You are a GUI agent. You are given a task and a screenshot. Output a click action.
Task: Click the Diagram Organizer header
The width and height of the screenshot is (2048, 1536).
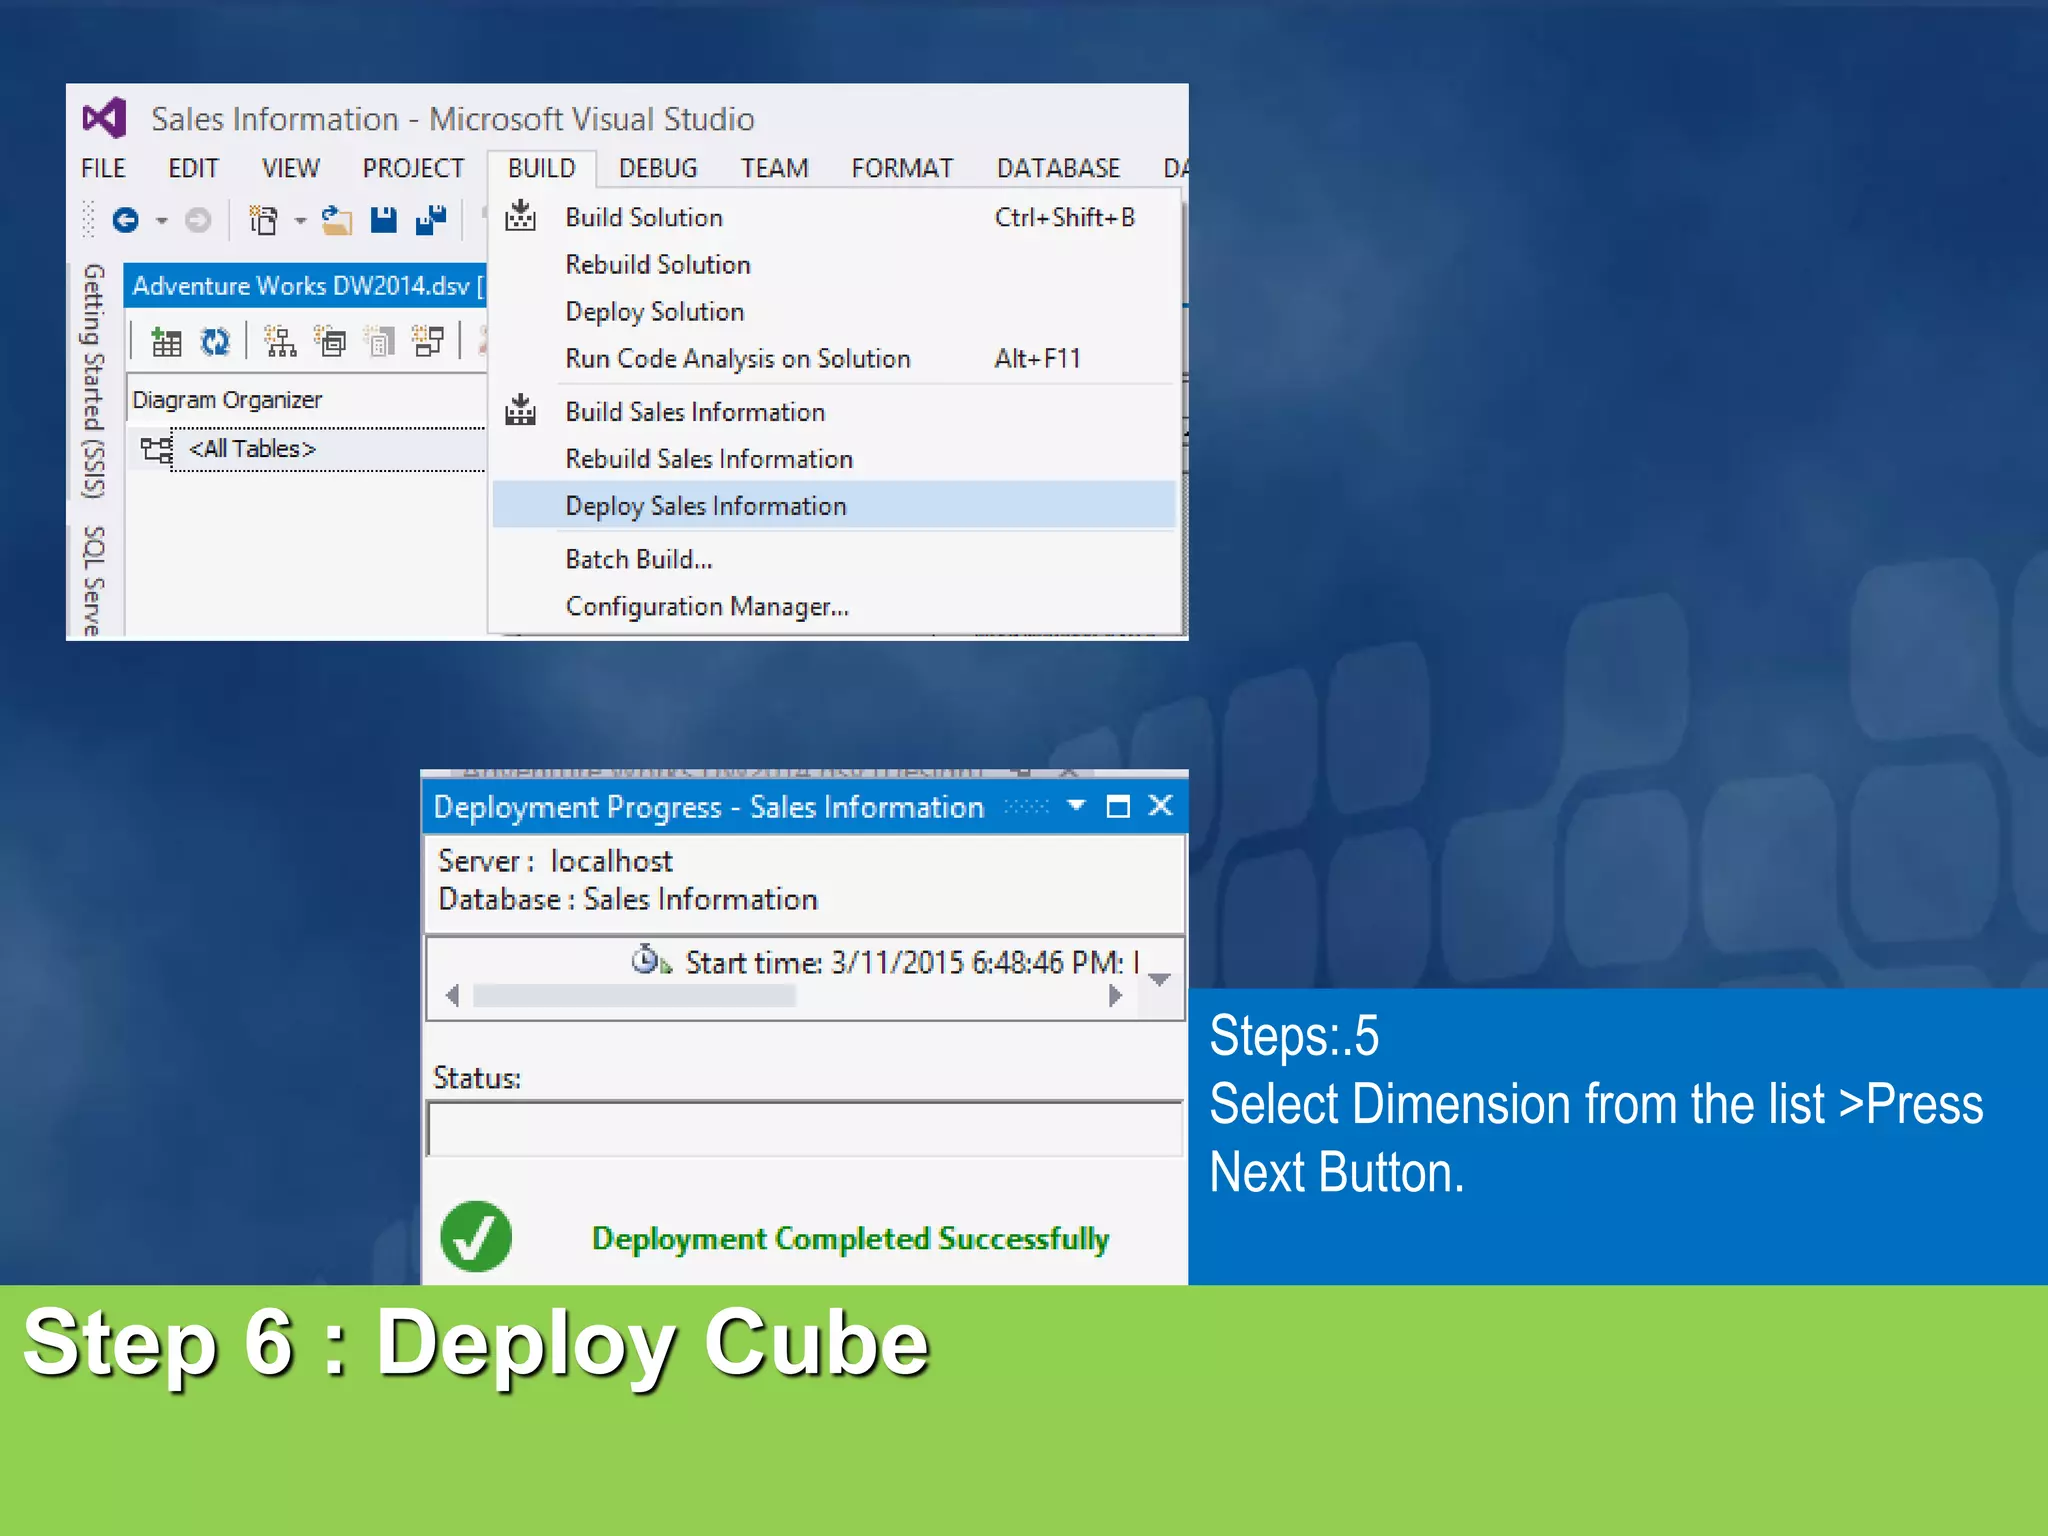click(x=306, y=400)
